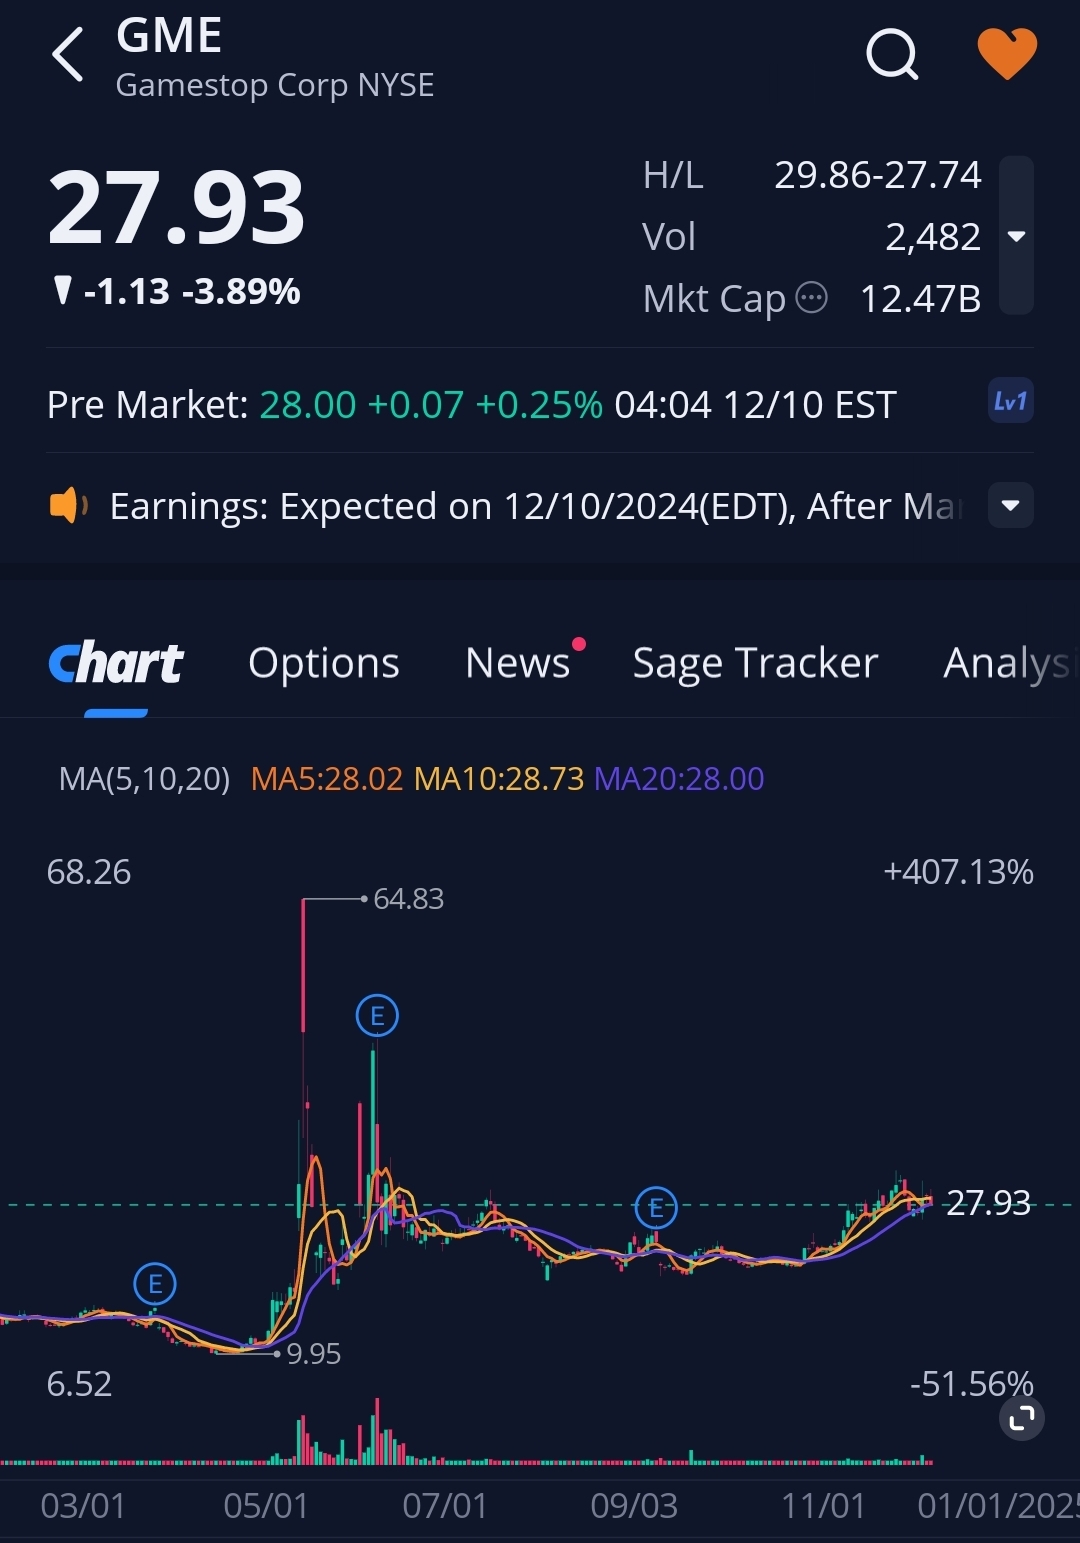Image resolution: width=1080 pixels, height=1543 pixels.
Task: Tap the 9.95 low price label
Action: coord(314,1354)
